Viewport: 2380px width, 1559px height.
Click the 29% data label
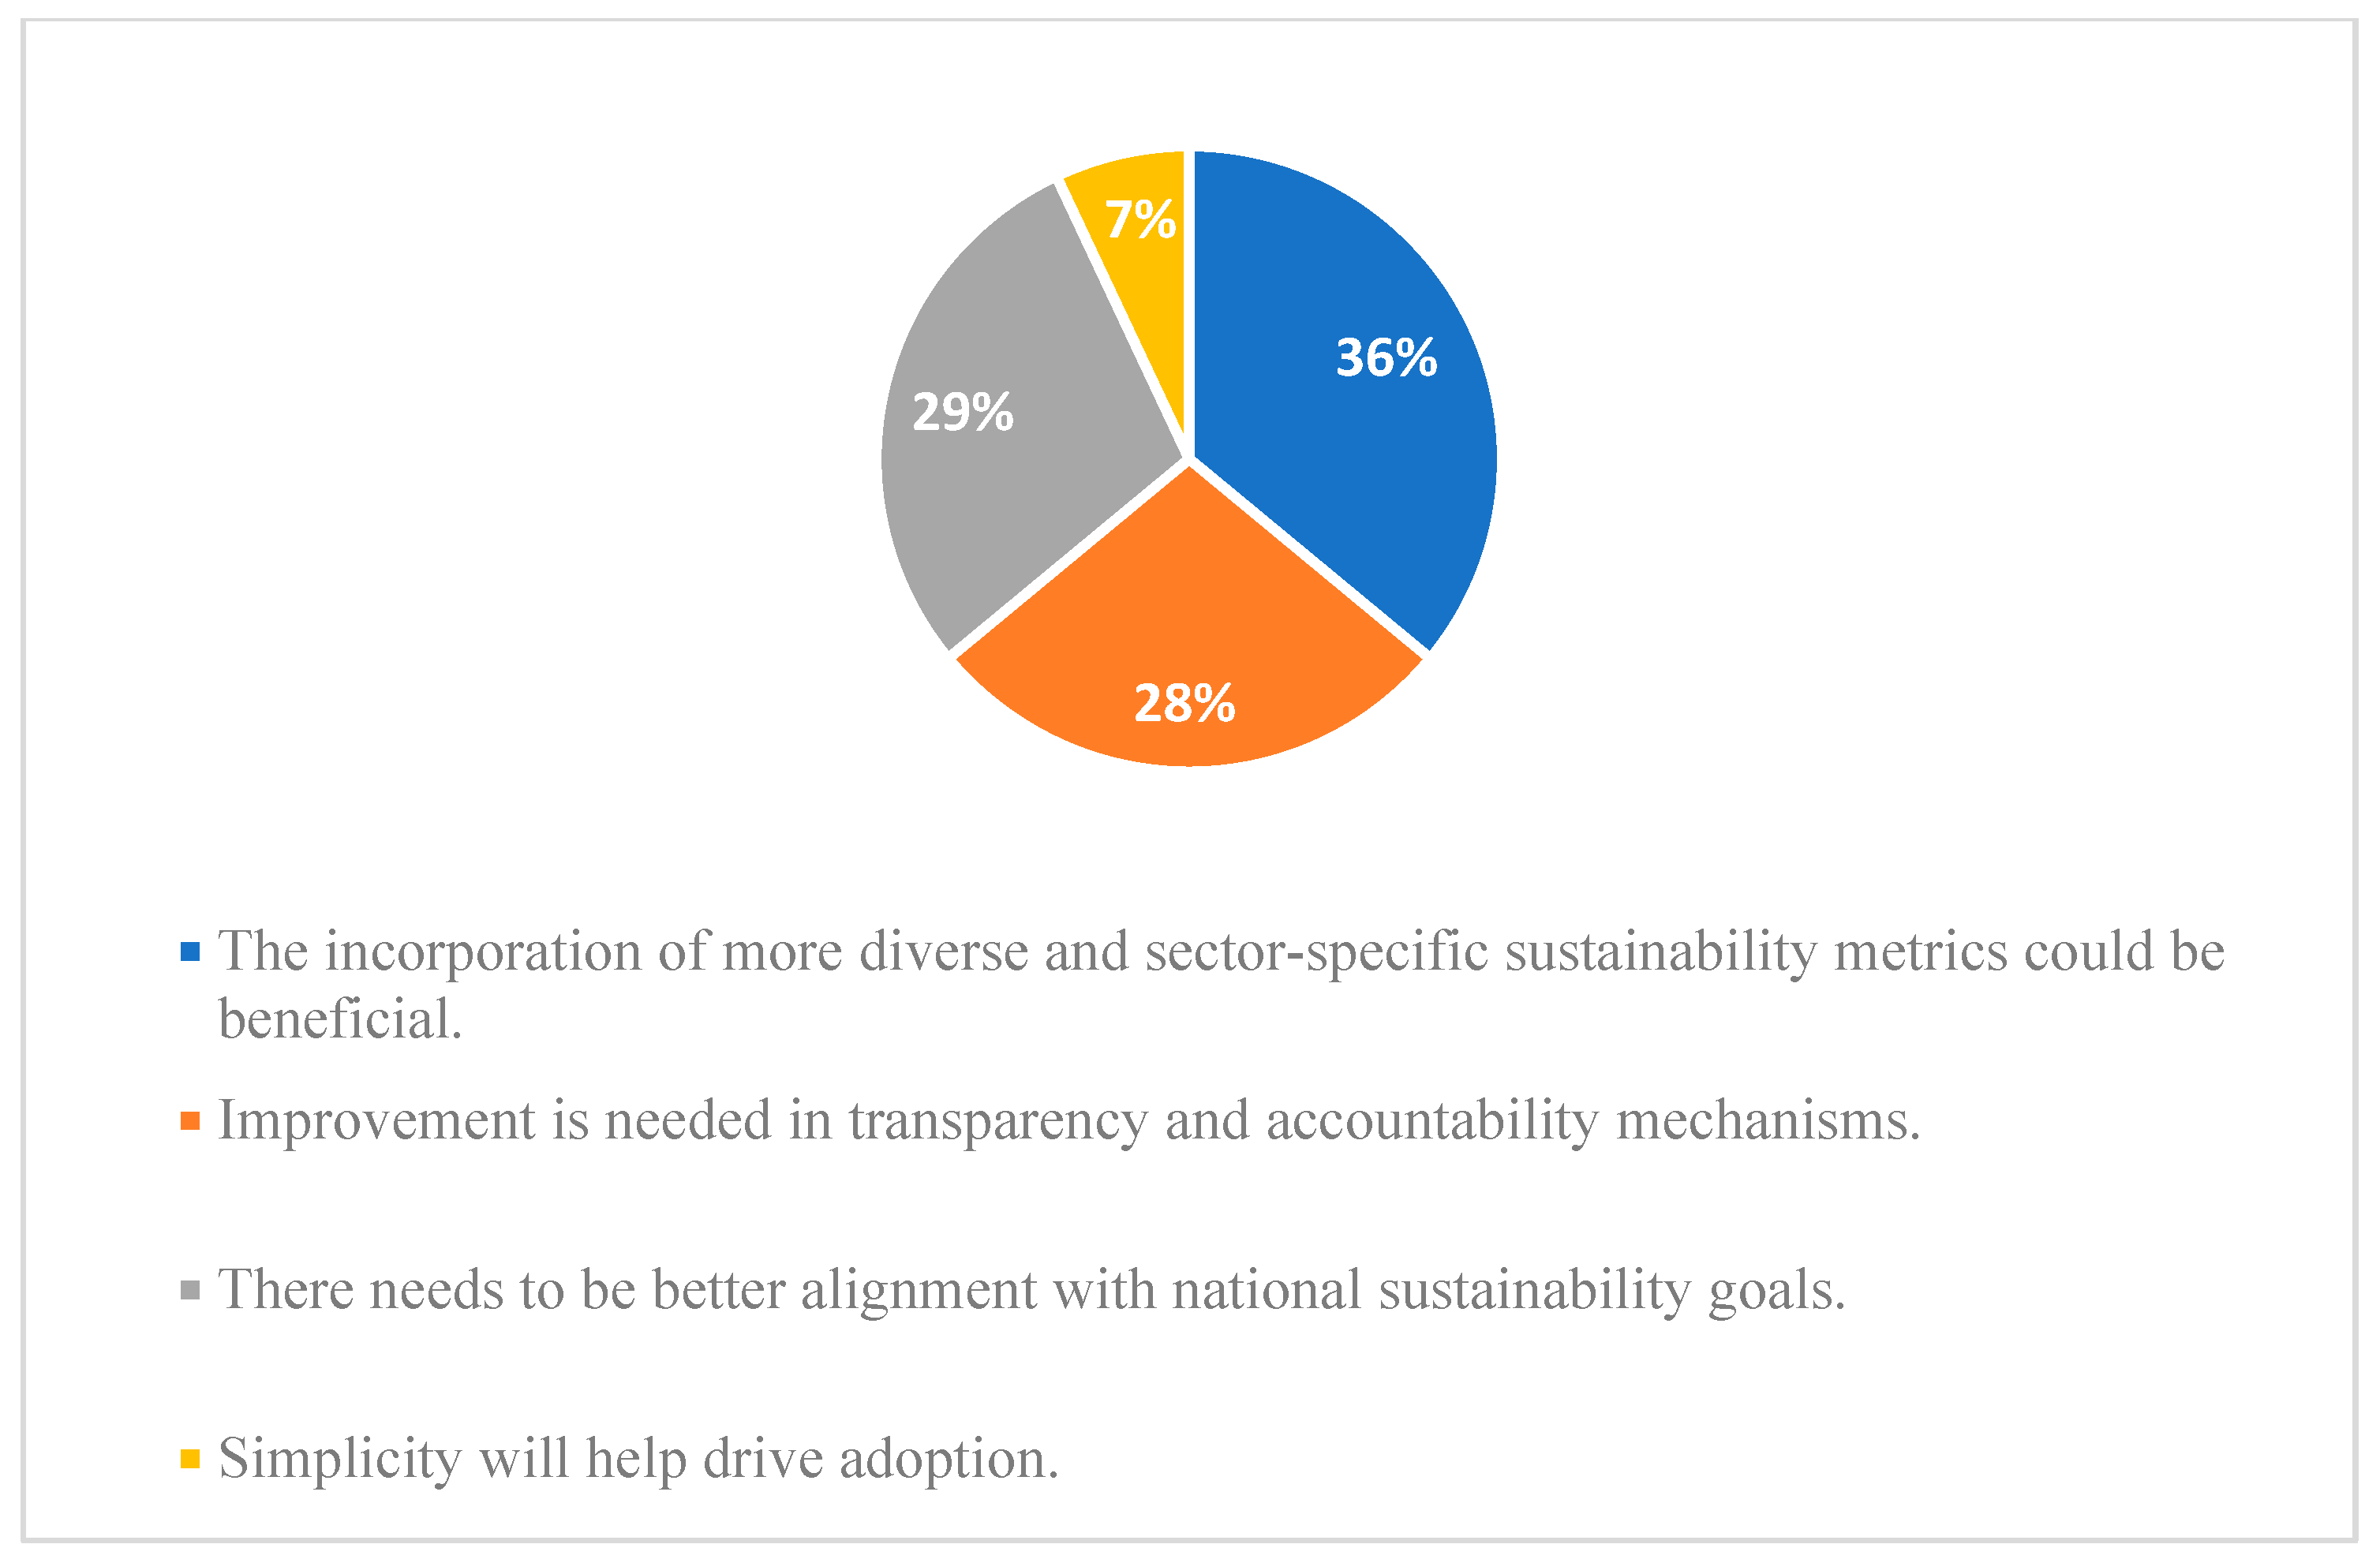point(962,412)
